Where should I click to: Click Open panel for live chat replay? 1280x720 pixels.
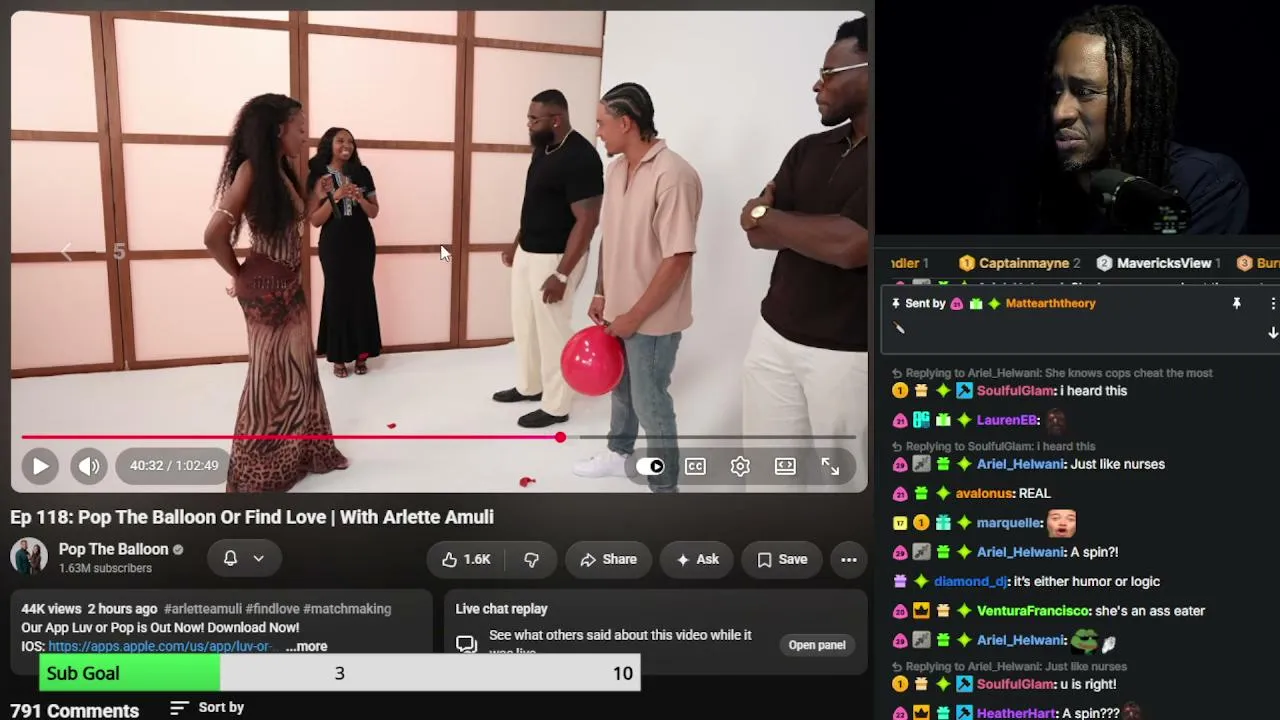pos(817,645)
